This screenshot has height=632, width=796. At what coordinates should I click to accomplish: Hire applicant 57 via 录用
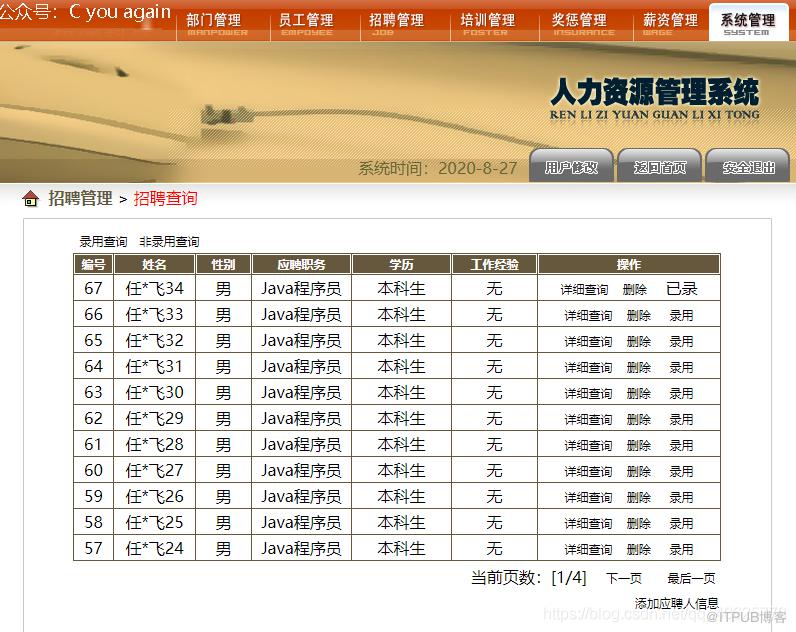click(681, 550)
